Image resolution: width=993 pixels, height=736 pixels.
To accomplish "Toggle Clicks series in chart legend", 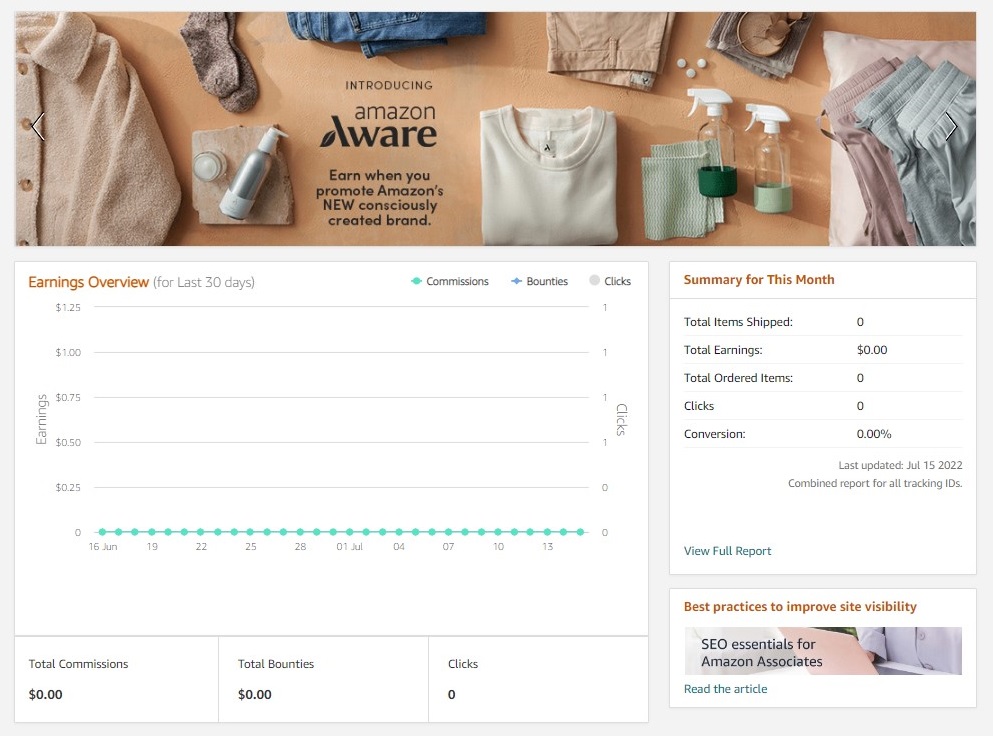I will point(610,281).
